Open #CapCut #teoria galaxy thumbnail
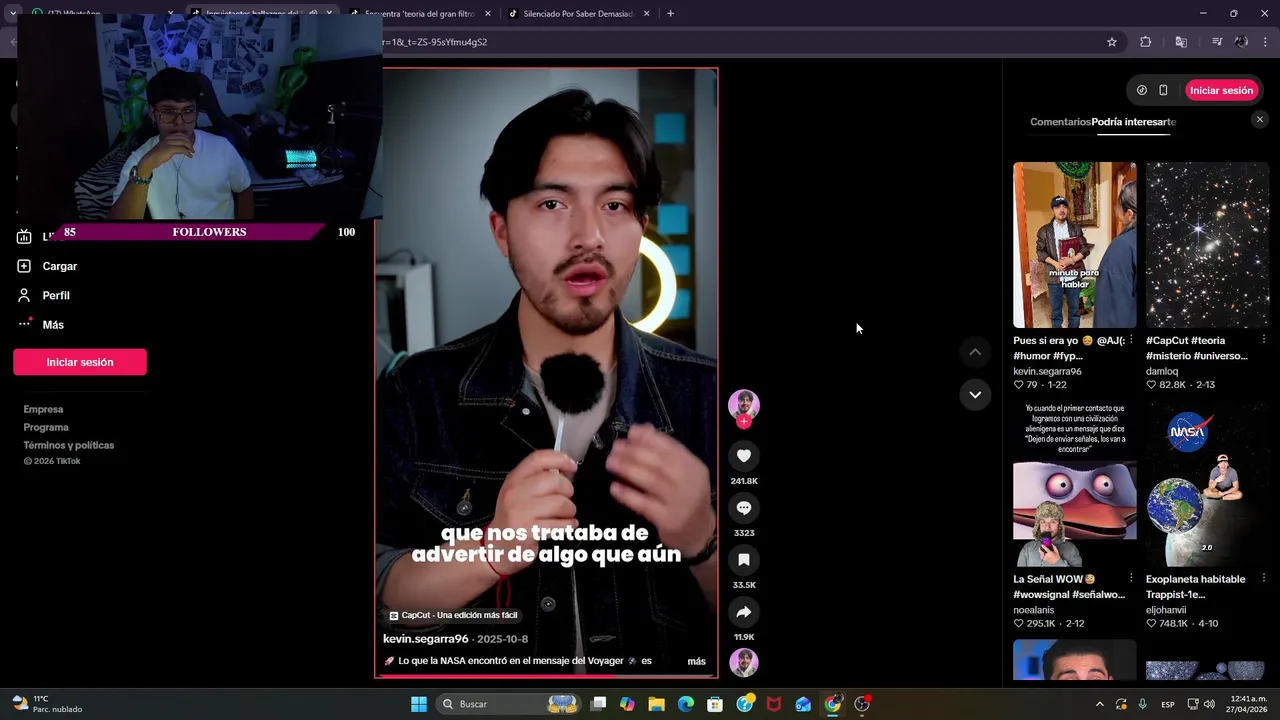 pos(1207,245)
